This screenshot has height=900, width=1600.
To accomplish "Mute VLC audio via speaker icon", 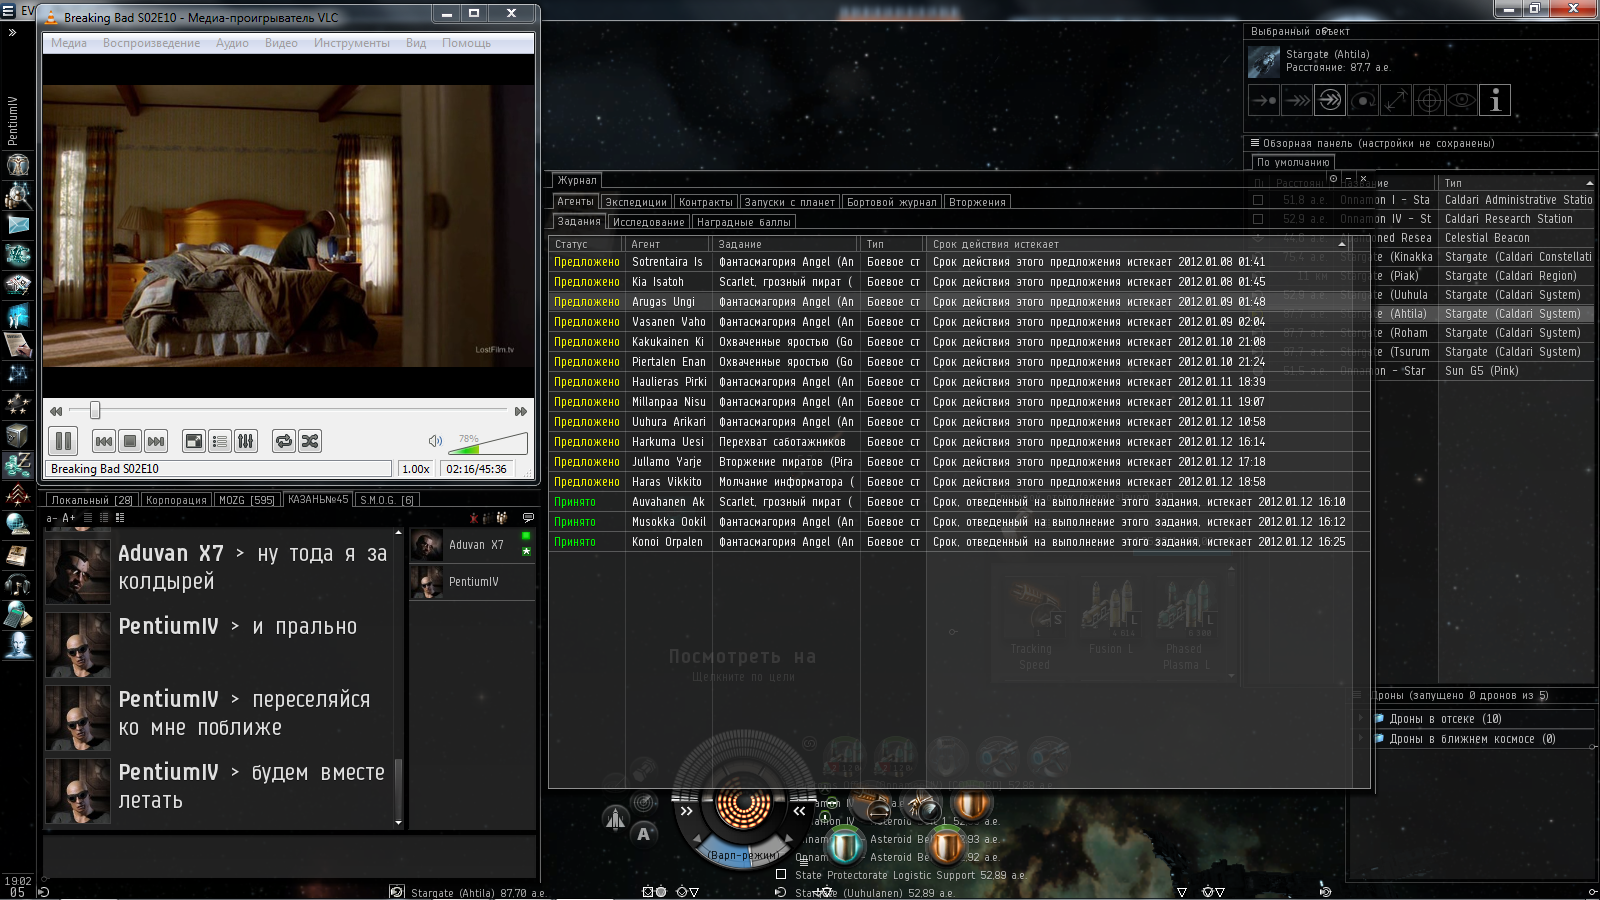I will 435,441.
